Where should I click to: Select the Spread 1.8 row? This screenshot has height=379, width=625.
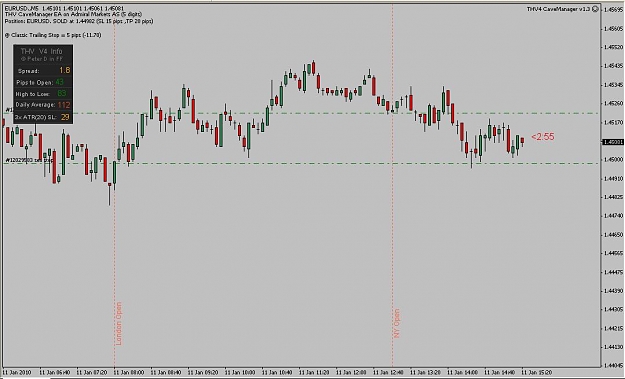coord(43,71)
